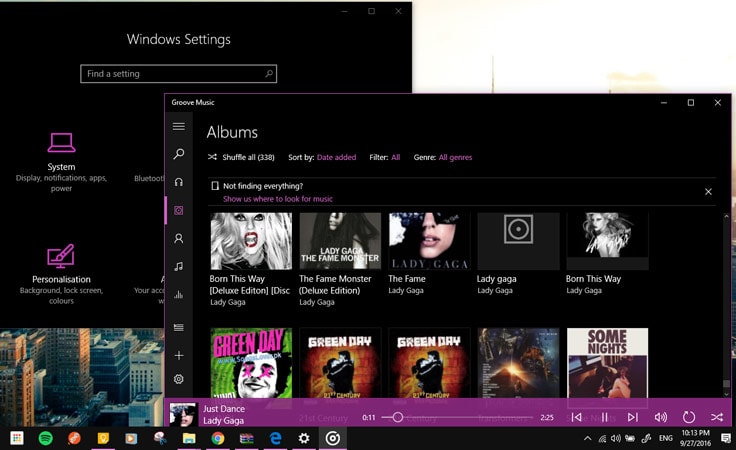
Task: Open battery status in system tray
Action: [x=630, y=438]
